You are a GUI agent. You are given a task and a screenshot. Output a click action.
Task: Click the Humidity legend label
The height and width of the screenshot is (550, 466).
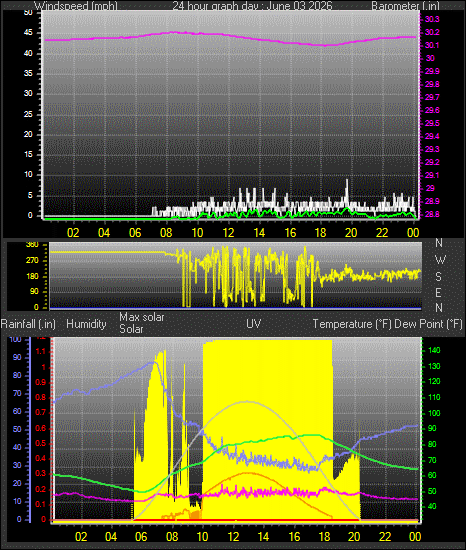point(86,324)
